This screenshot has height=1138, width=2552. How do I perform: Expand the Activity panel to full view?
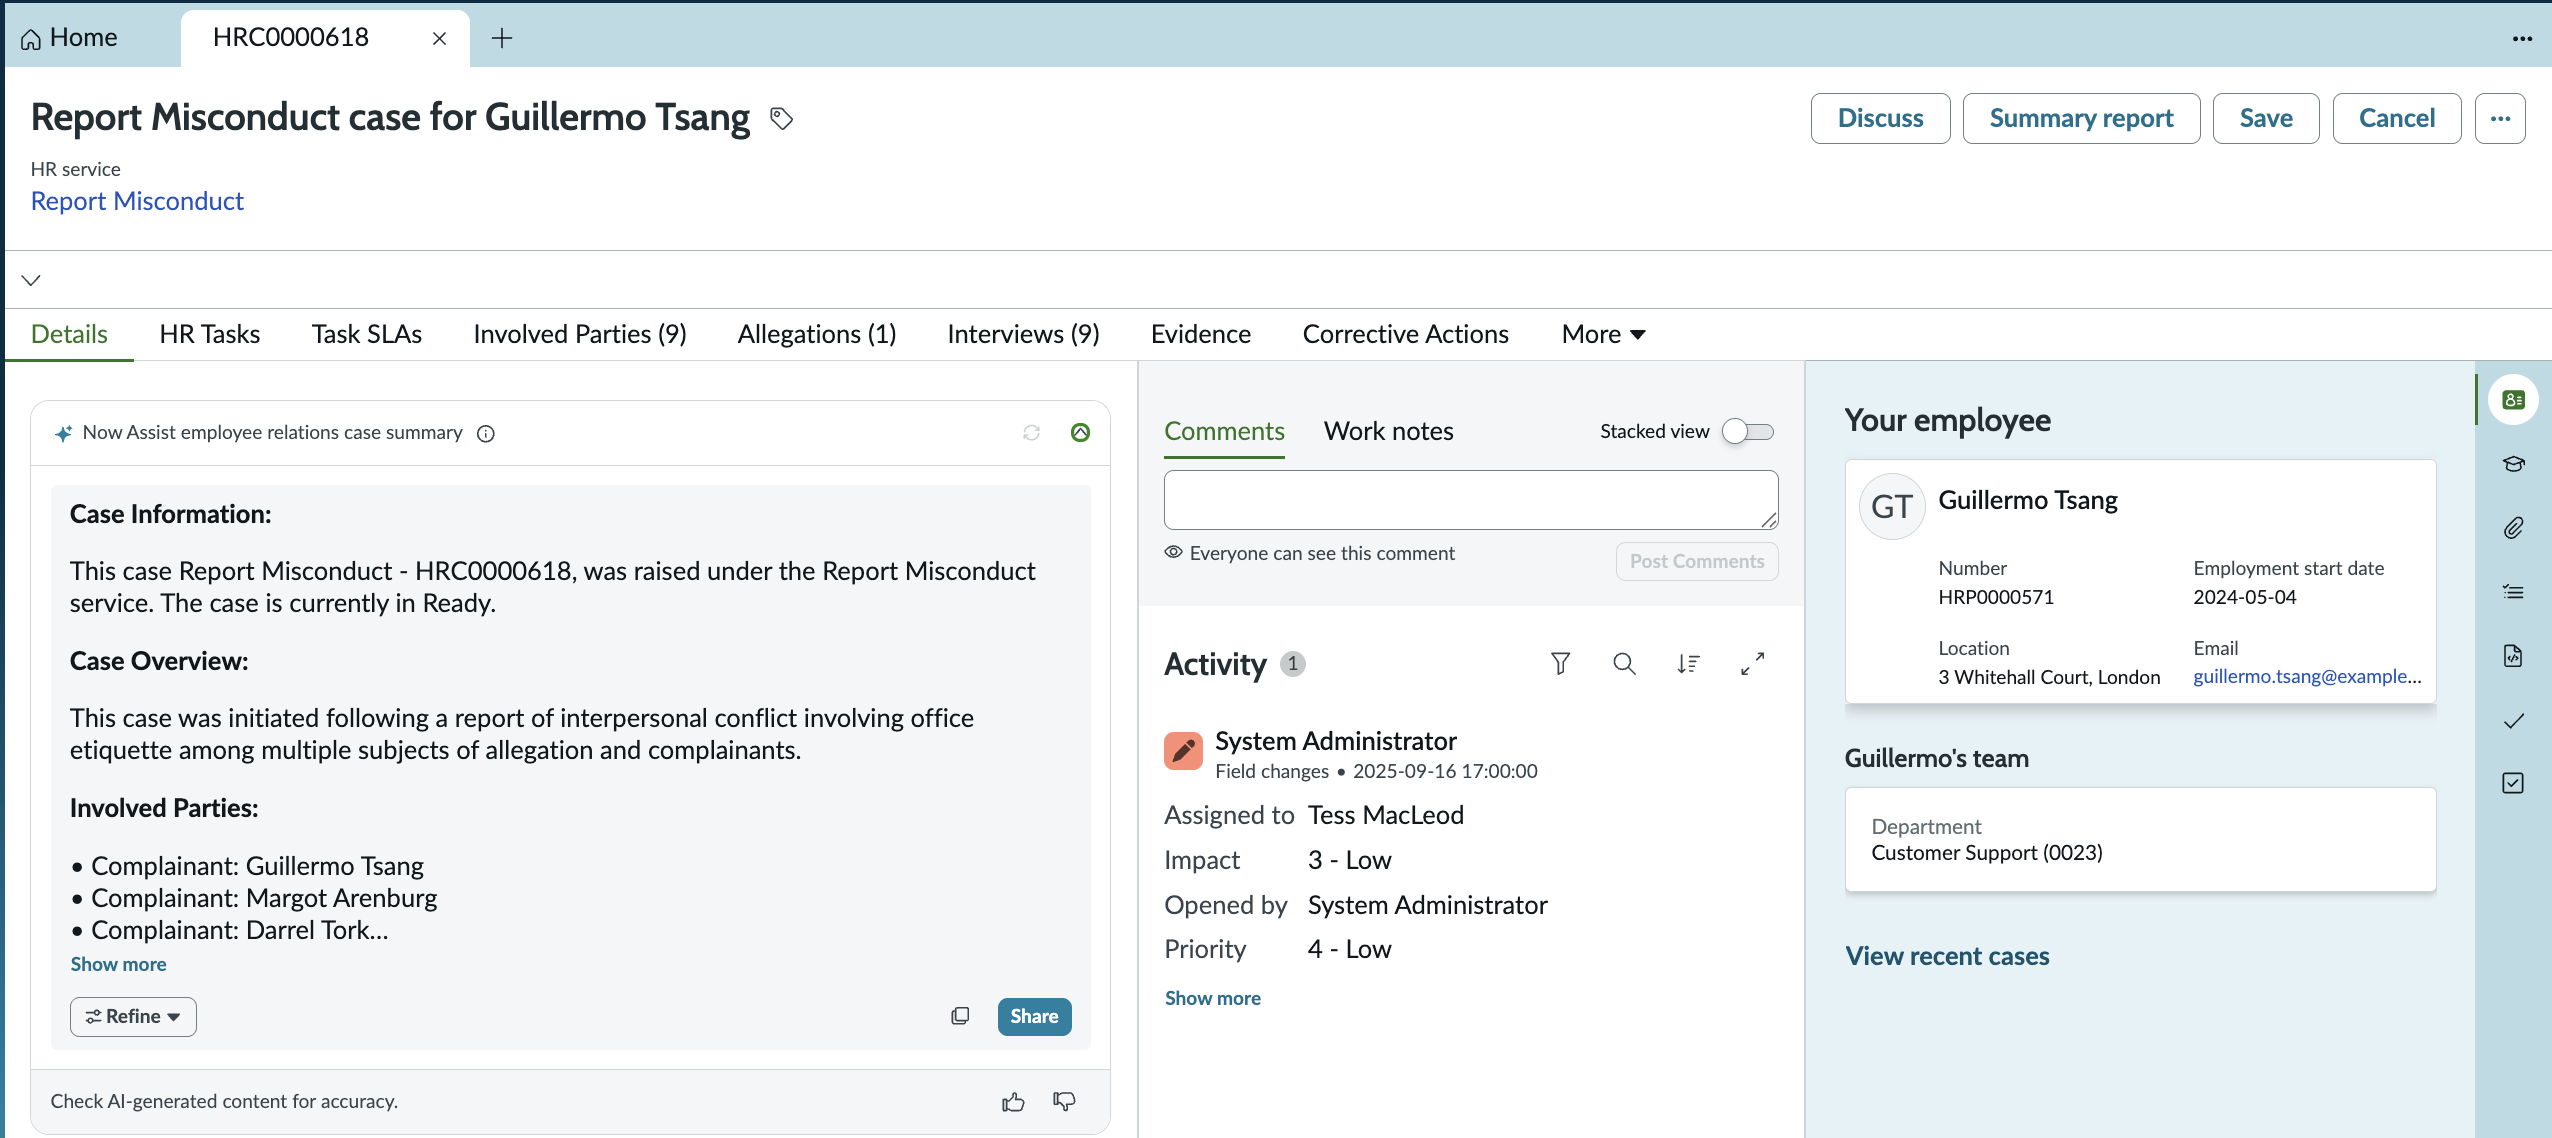(1752, 663)
